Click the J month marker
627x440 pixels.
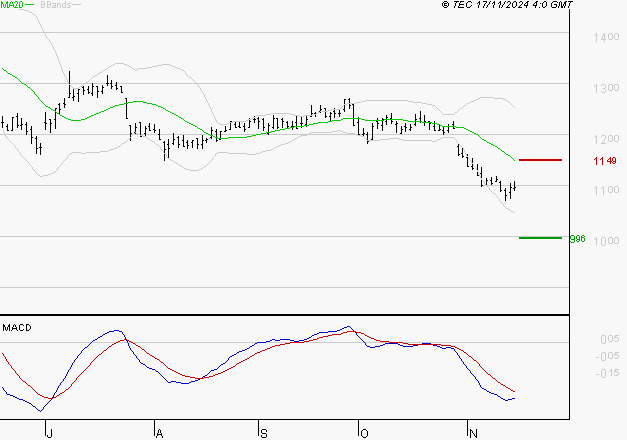(x=49, y=434)
